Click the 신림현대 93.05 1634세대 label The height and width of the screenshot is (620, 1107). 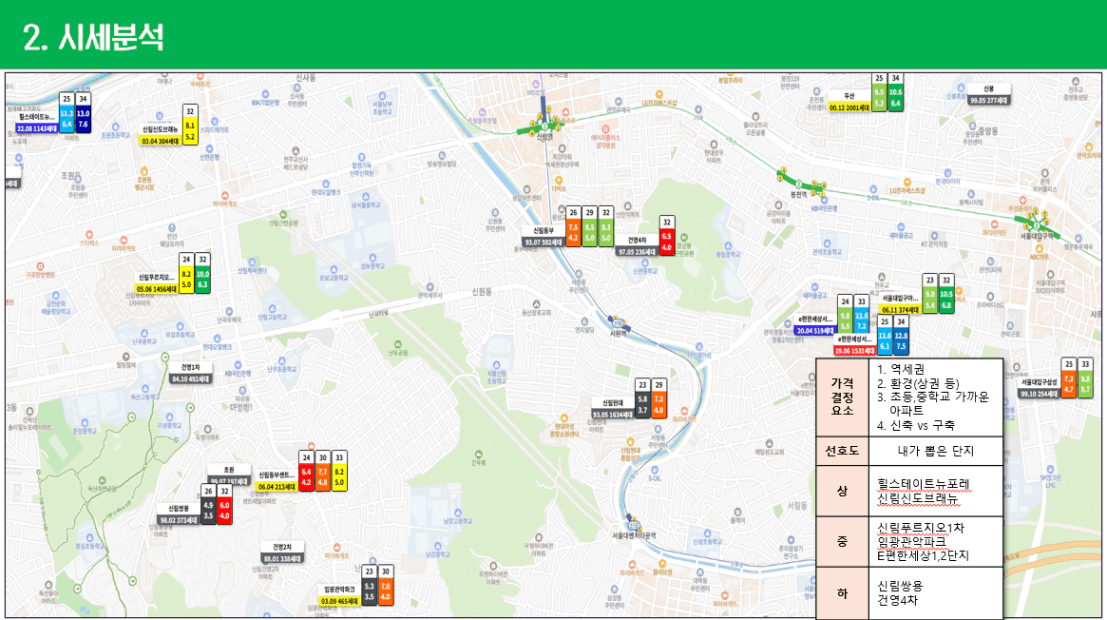pos(612,409)
